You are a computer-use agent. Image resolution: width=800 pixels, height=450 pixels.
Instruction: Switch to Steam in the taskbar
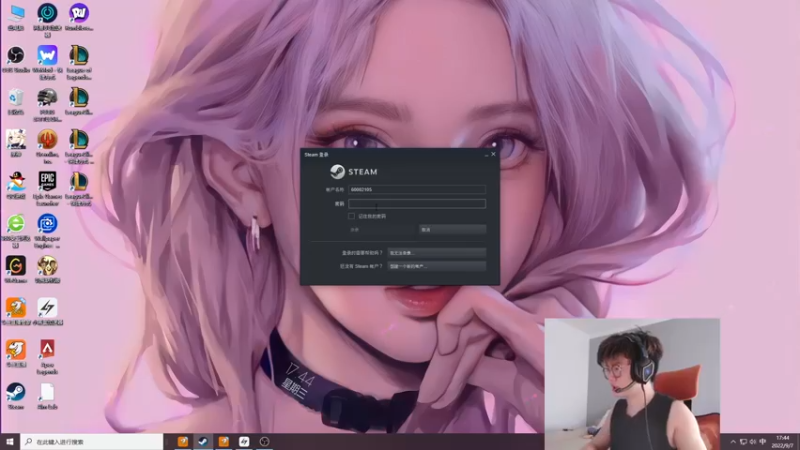(x=203, y=442)
